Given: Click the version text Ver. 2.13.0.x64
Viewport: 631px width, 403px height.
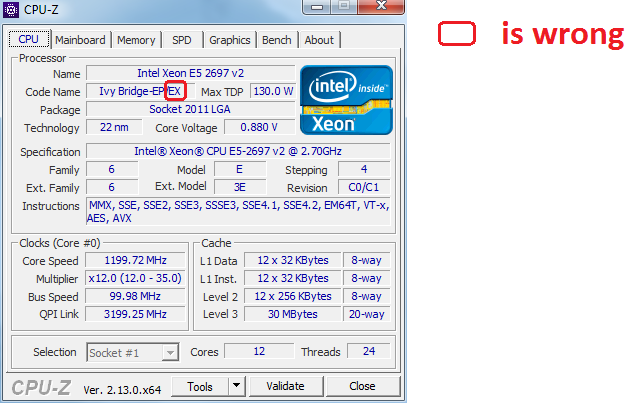Looking at the screenshot, I should point(122,390).
